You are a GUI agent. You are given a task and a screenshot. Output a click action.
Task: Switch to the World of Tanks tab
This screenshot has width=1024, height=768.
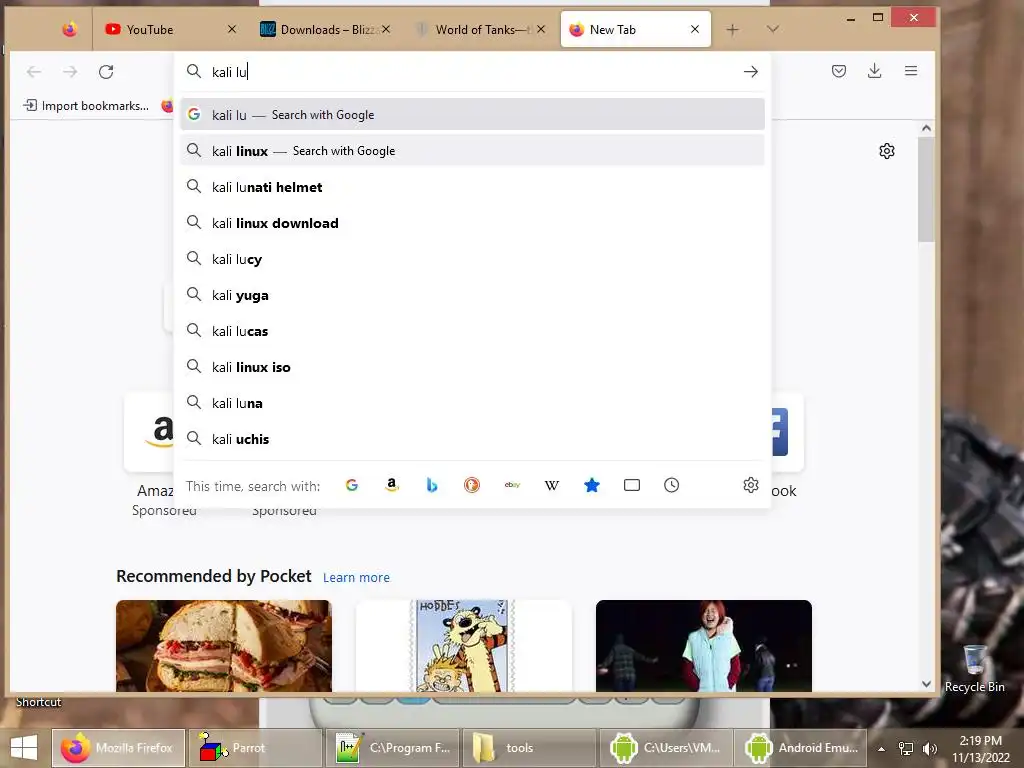click(x=480, y=29)
